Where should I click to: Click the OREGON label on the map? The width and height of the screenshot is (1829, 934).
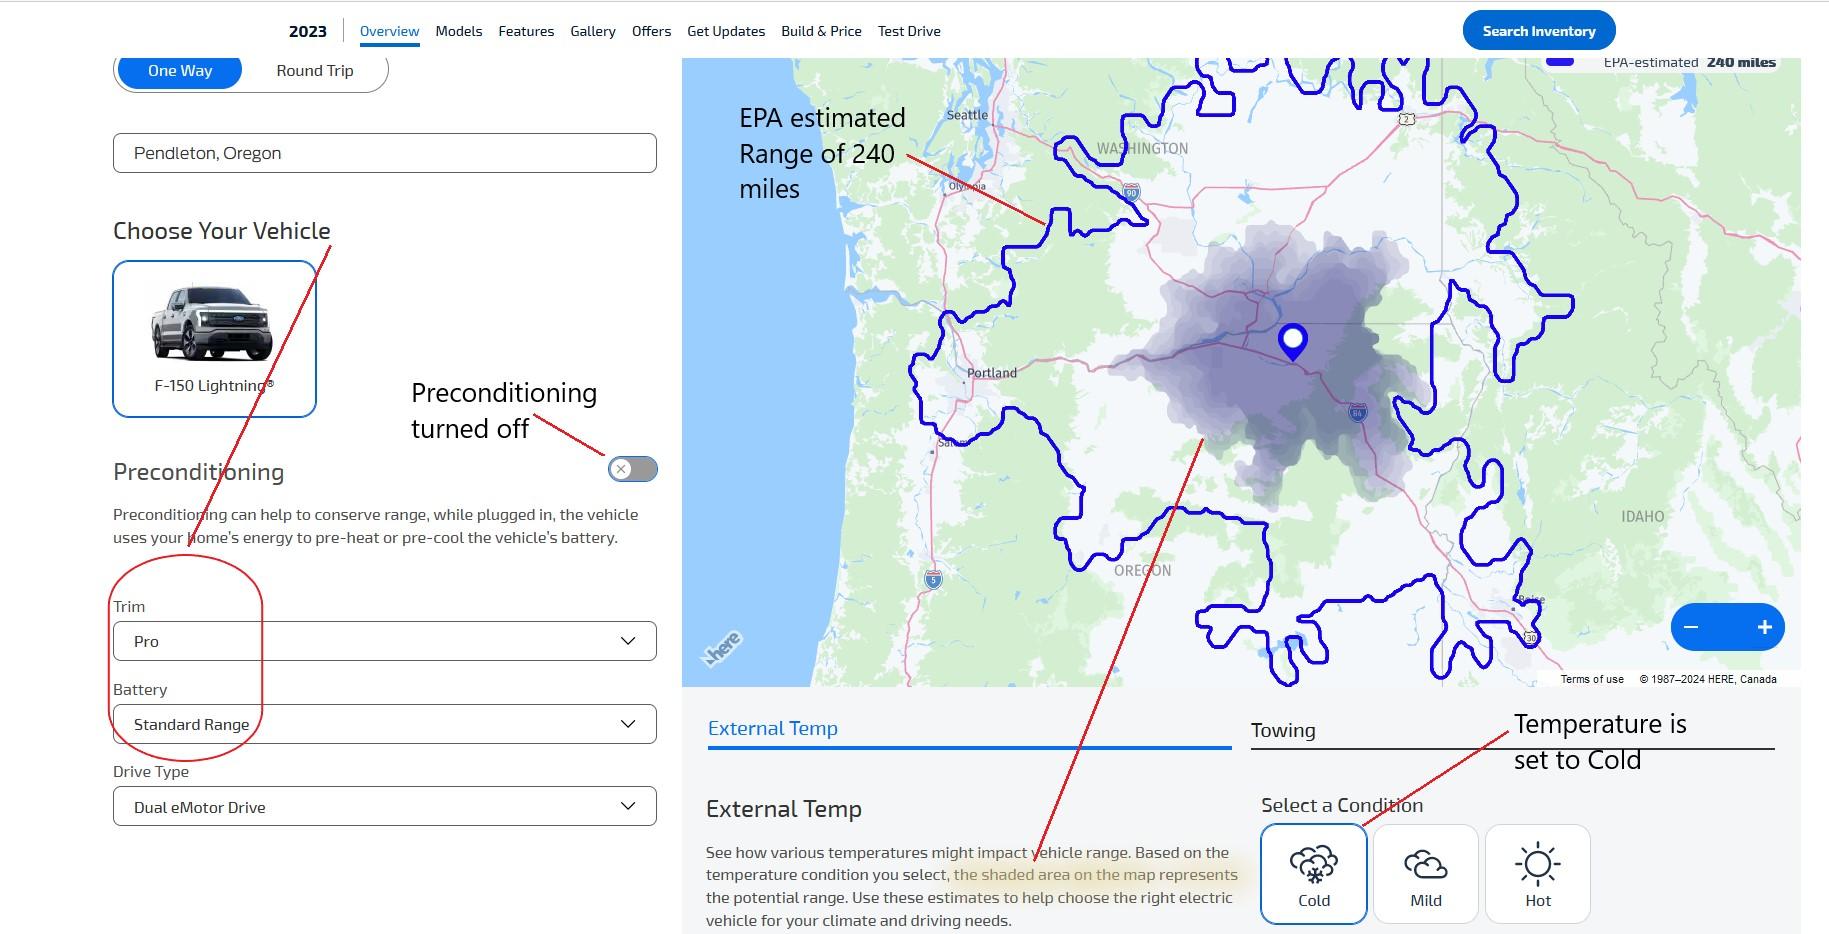(x=1143, y=570)
